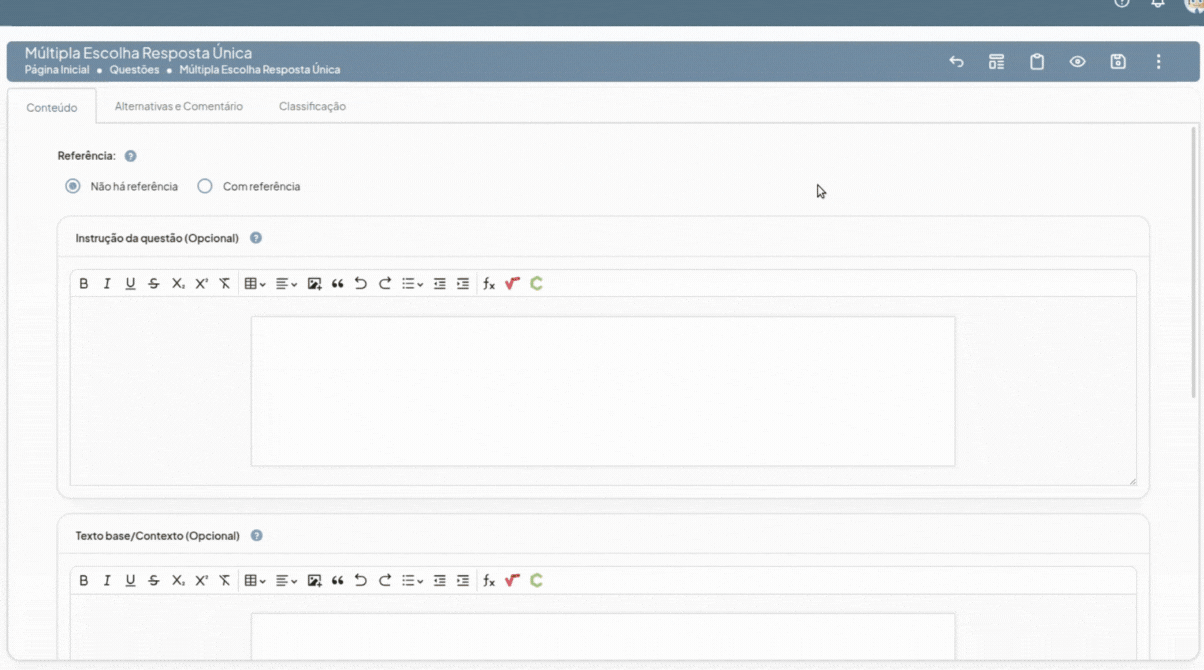Click inside the Instrução da questão text area
This screenshot has width=1204, height=670.
602,391
